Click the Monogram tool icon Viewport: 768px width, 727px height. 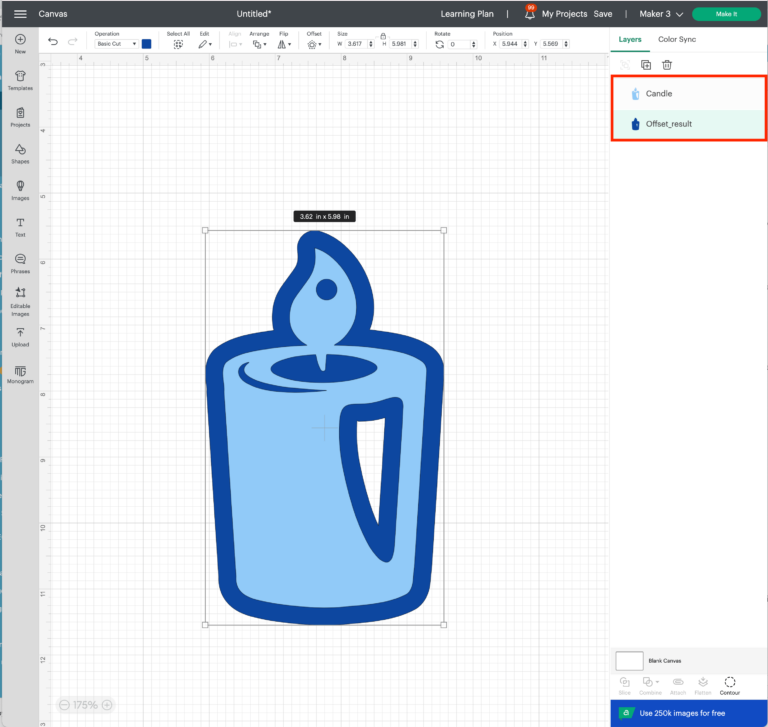[20, 373]
